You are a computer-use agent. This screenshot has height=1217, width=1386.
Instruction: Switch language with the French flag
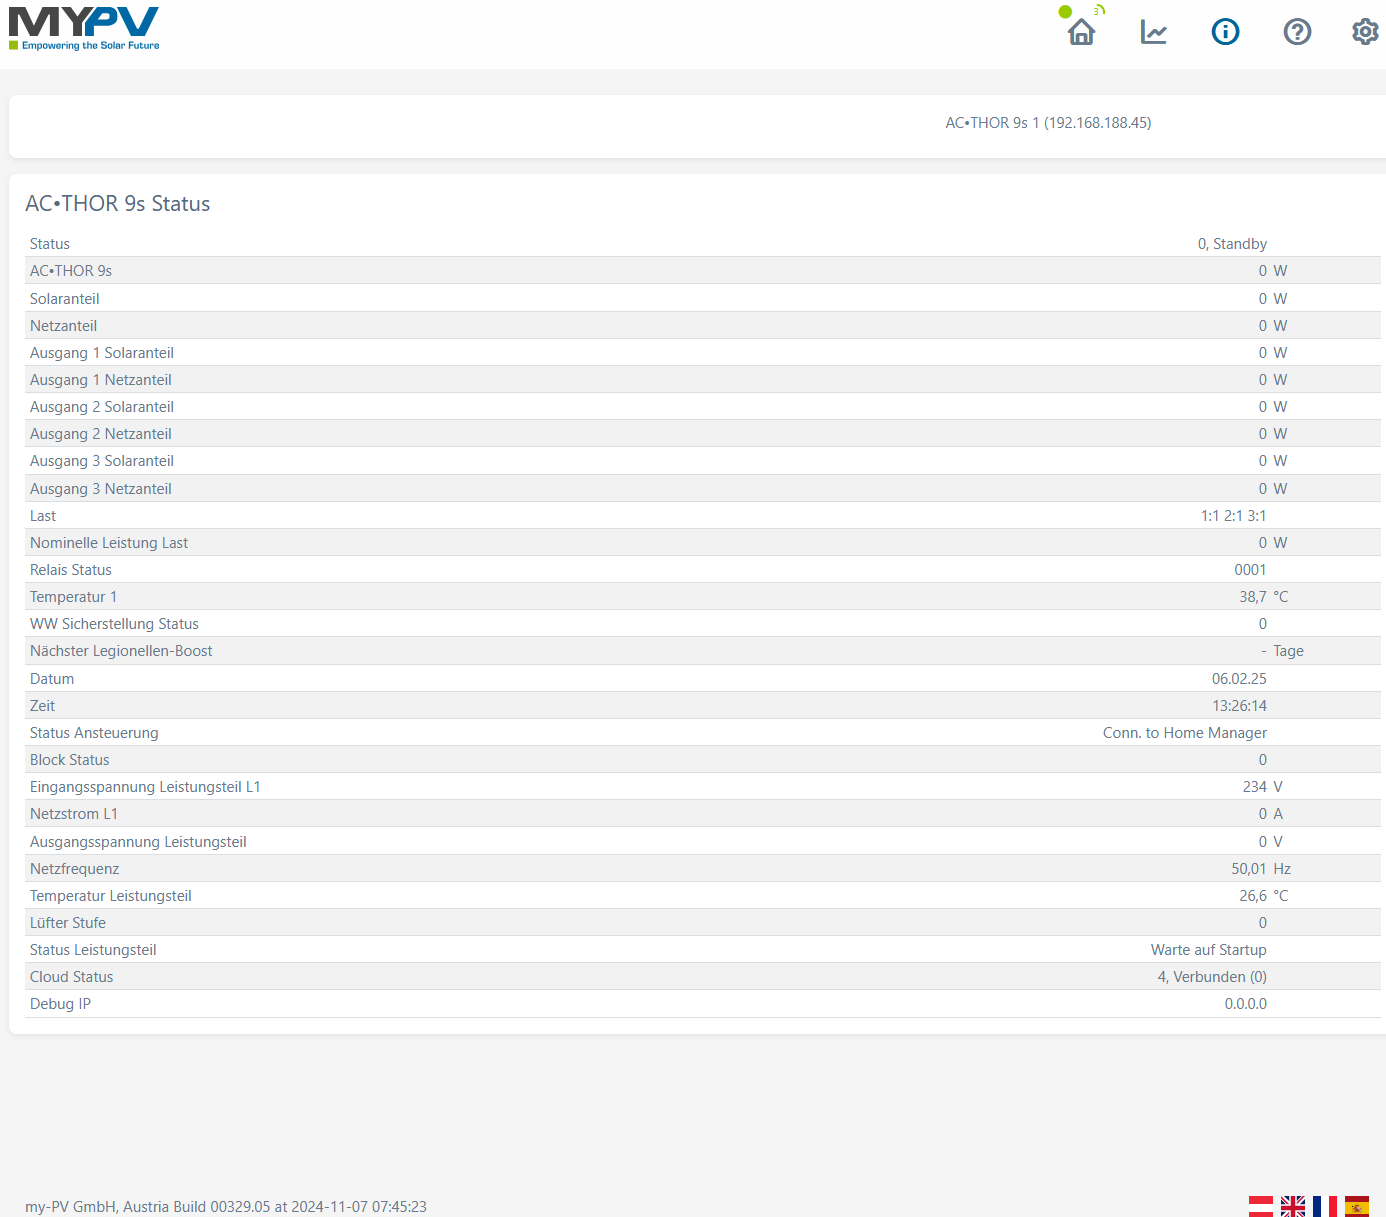pos(1325,1206)
